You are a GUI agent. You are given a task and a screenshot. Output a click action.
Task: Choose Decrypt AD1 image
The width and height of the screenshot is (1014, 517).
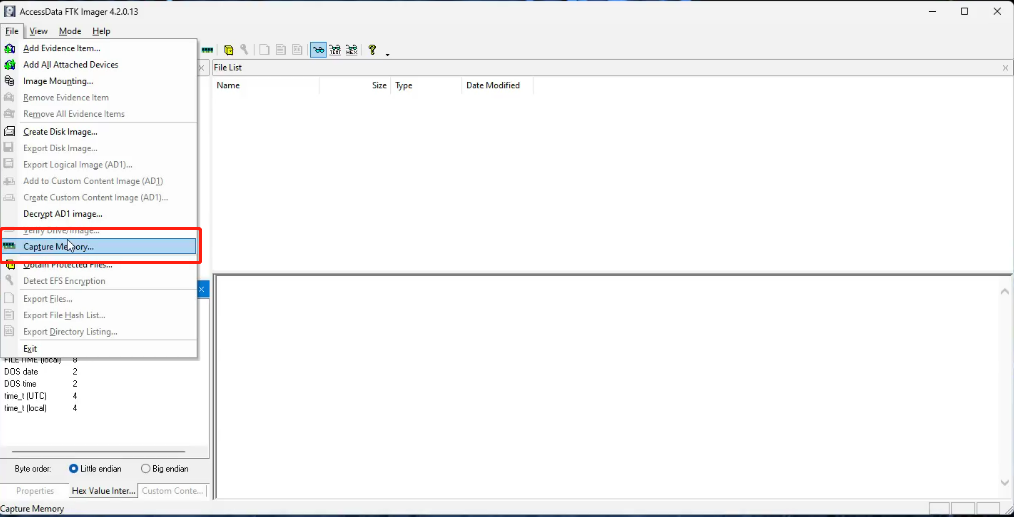tap(99, 214)
